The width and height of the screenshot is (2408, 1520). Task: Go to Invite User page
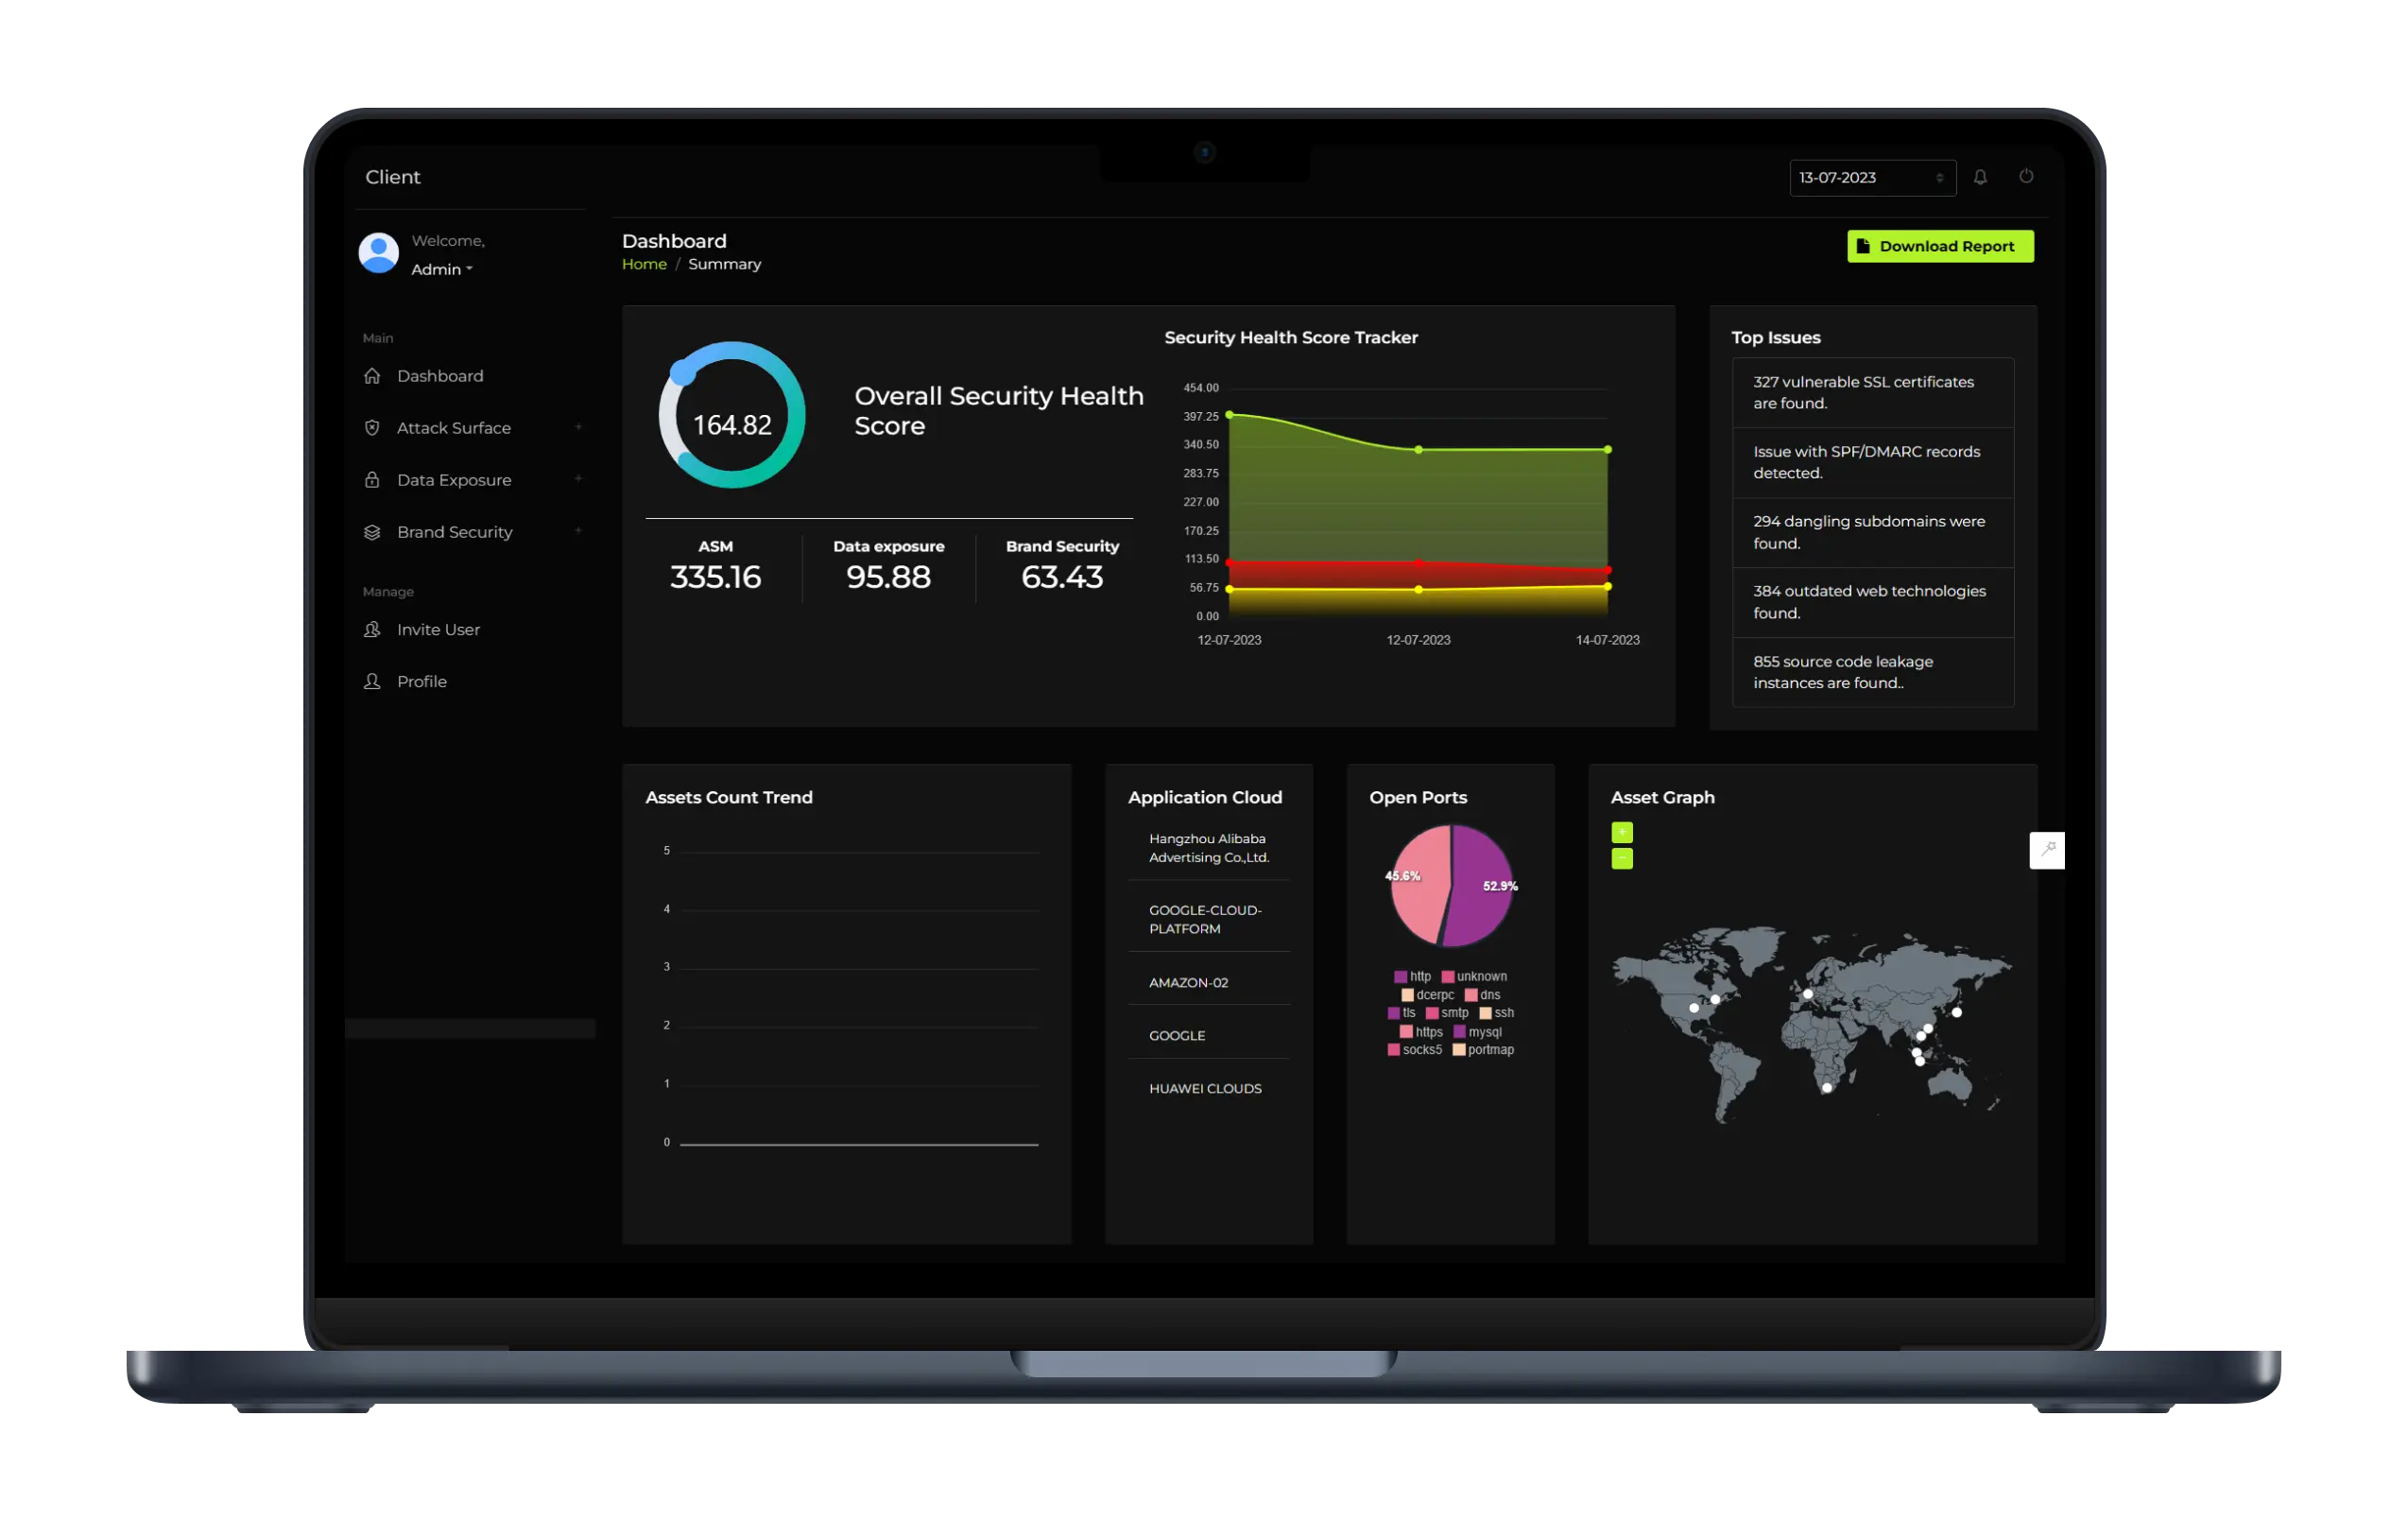click(438, 629)
